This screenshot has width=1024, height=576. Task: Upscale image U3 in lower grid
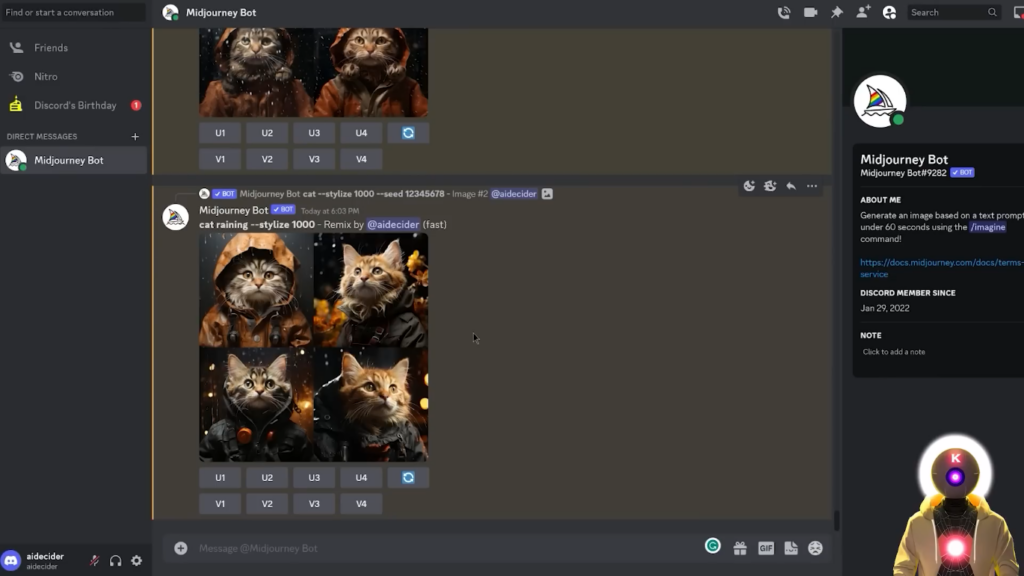314,477
